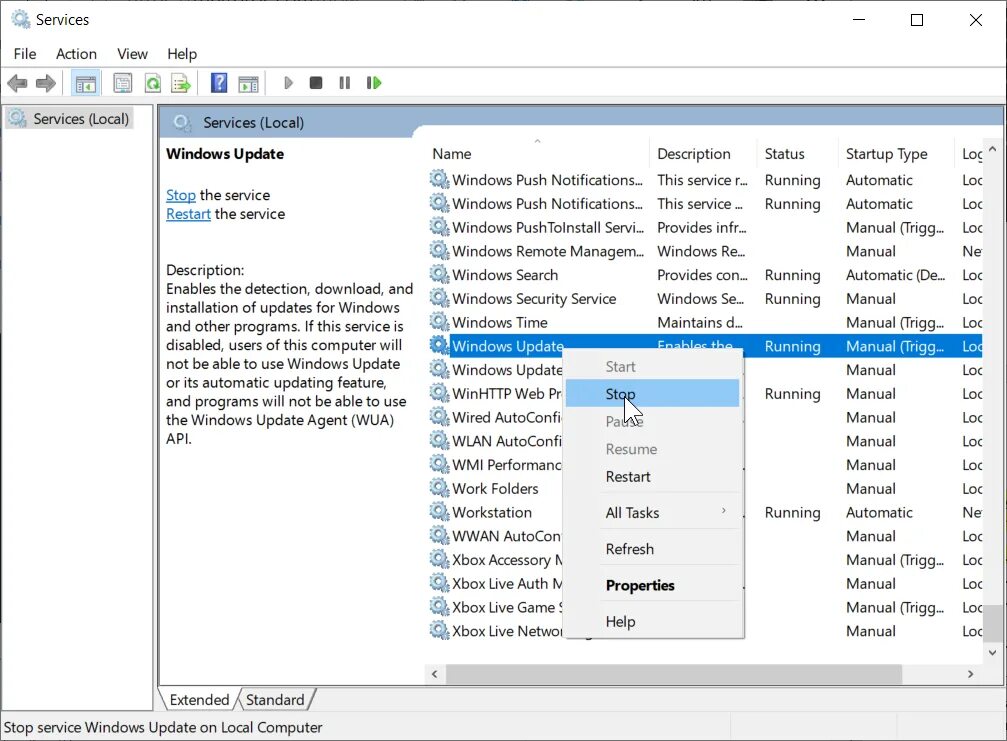Click gear icon of Work Folders service
This screenshot has width=1007, height=741.
coord(439,488)
